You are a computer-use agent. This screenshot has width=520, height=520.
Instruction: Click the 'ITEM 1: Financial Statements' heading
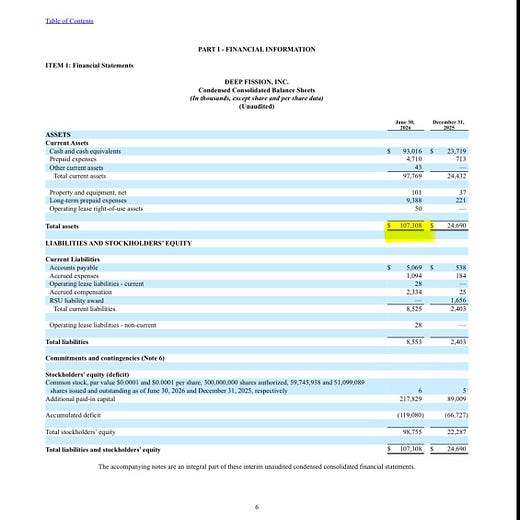pos(89,65)
